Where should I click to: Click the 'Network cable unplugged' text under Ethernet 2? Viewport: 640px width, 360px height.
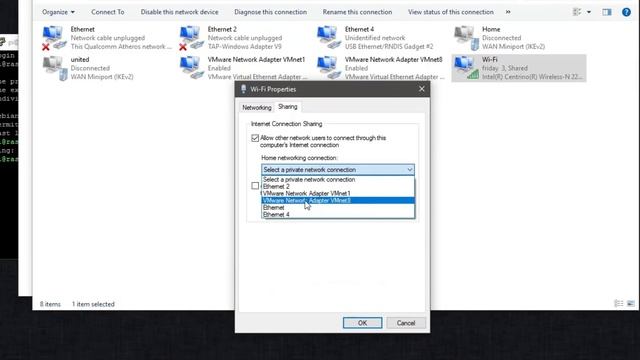tap(245, 38)
